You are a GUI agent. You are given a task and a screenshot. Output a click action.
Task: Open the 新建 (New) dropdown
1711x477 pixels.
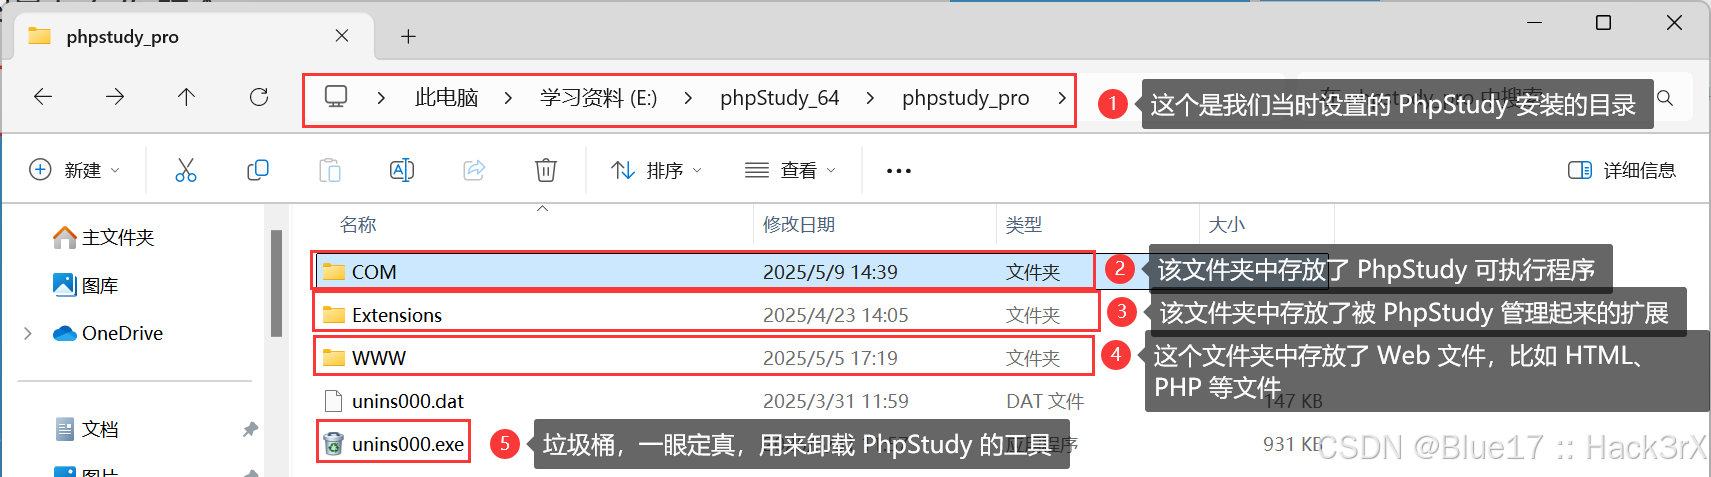[x=75, y=170]
